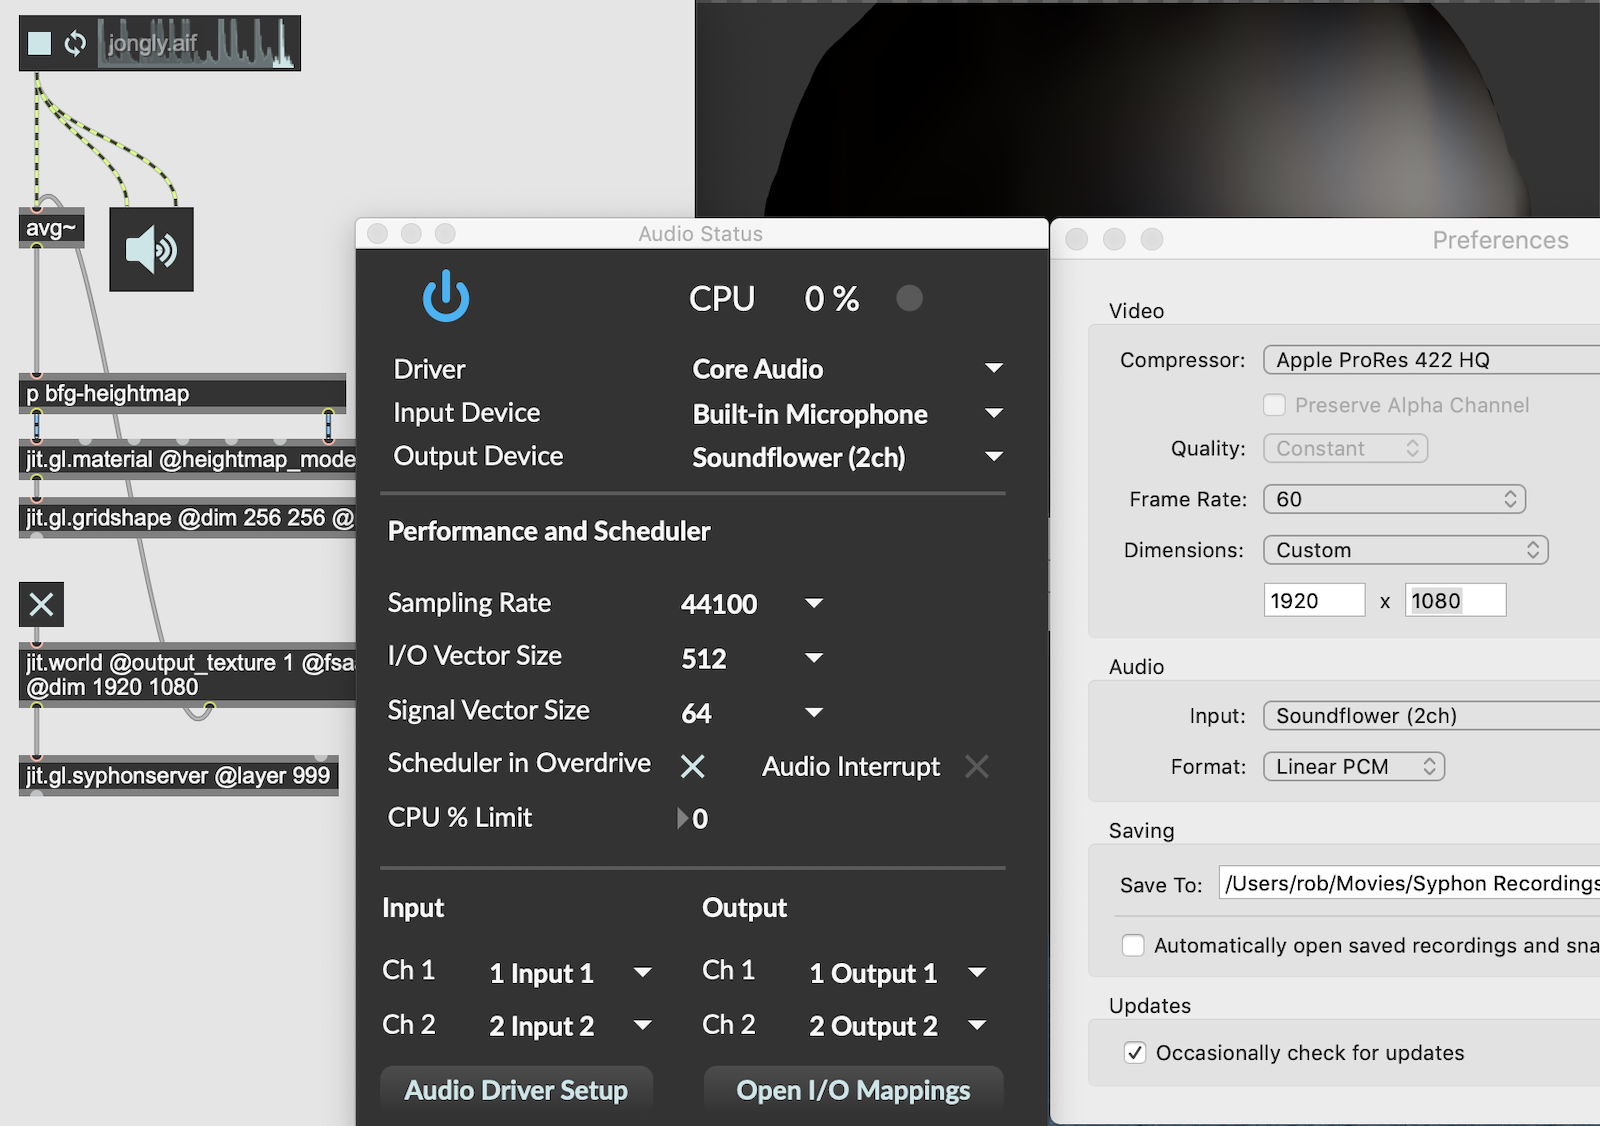The width and height of the screenshot is (1600, 1126).
Task: Open Input Device dropdown Built-in Microphone
Action: (848, 413)
